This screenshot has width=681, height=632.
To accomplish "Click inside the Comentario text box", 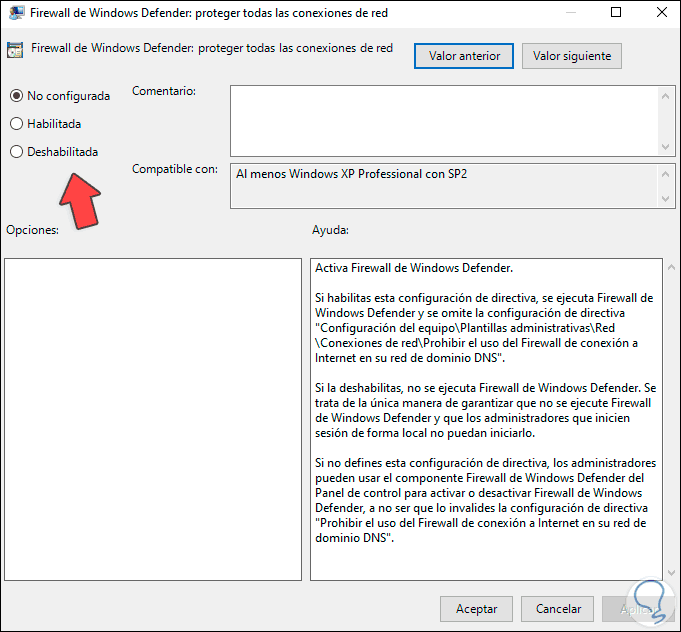I will pyautogui.click(x=445, y=121).
